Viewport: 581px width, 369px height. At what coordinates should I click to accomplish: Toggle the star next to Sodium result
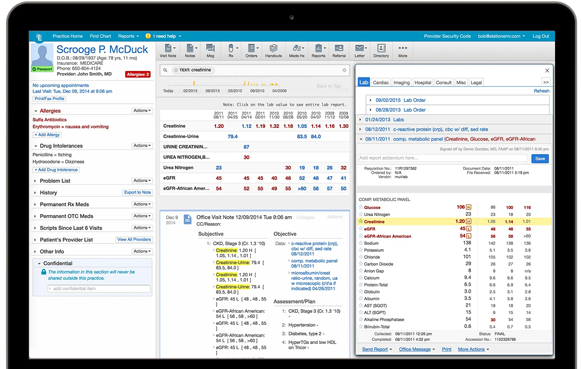point(361,243)
